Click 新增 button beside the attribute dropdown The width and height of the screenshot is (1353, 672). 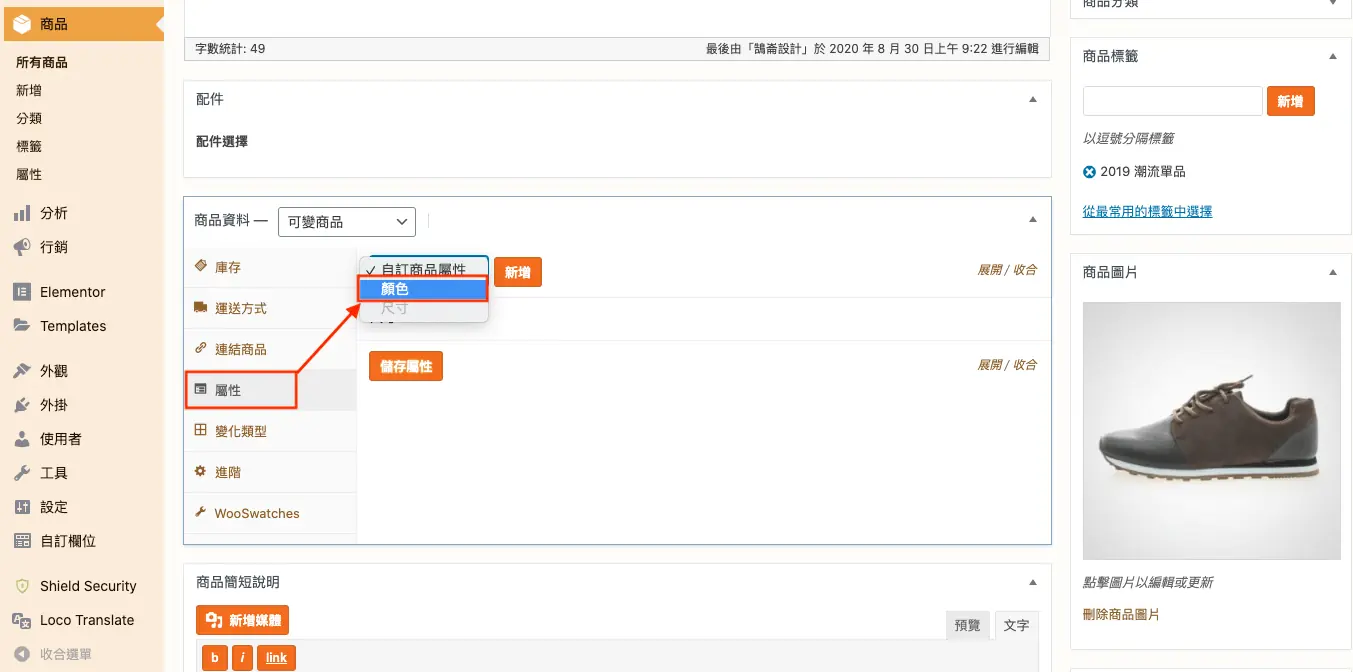click(x=518, y=272)
